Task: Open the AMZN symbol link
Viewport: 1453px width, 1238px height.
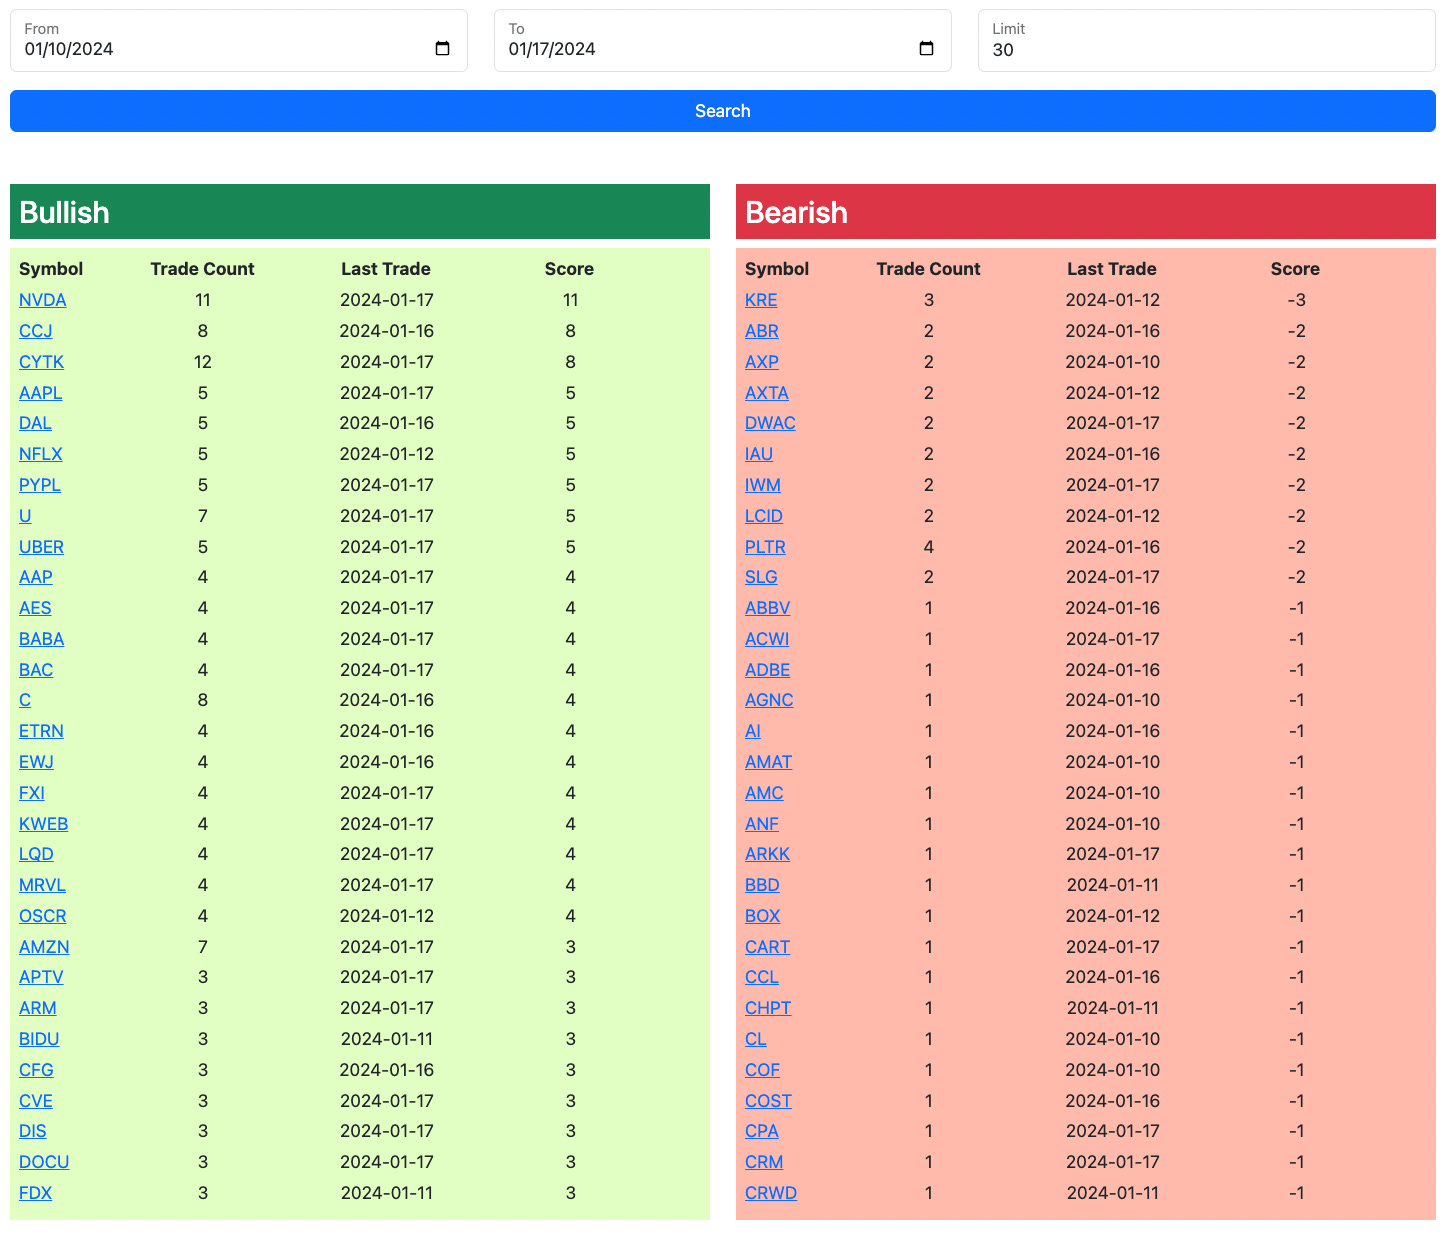Action: coord(44,947)
